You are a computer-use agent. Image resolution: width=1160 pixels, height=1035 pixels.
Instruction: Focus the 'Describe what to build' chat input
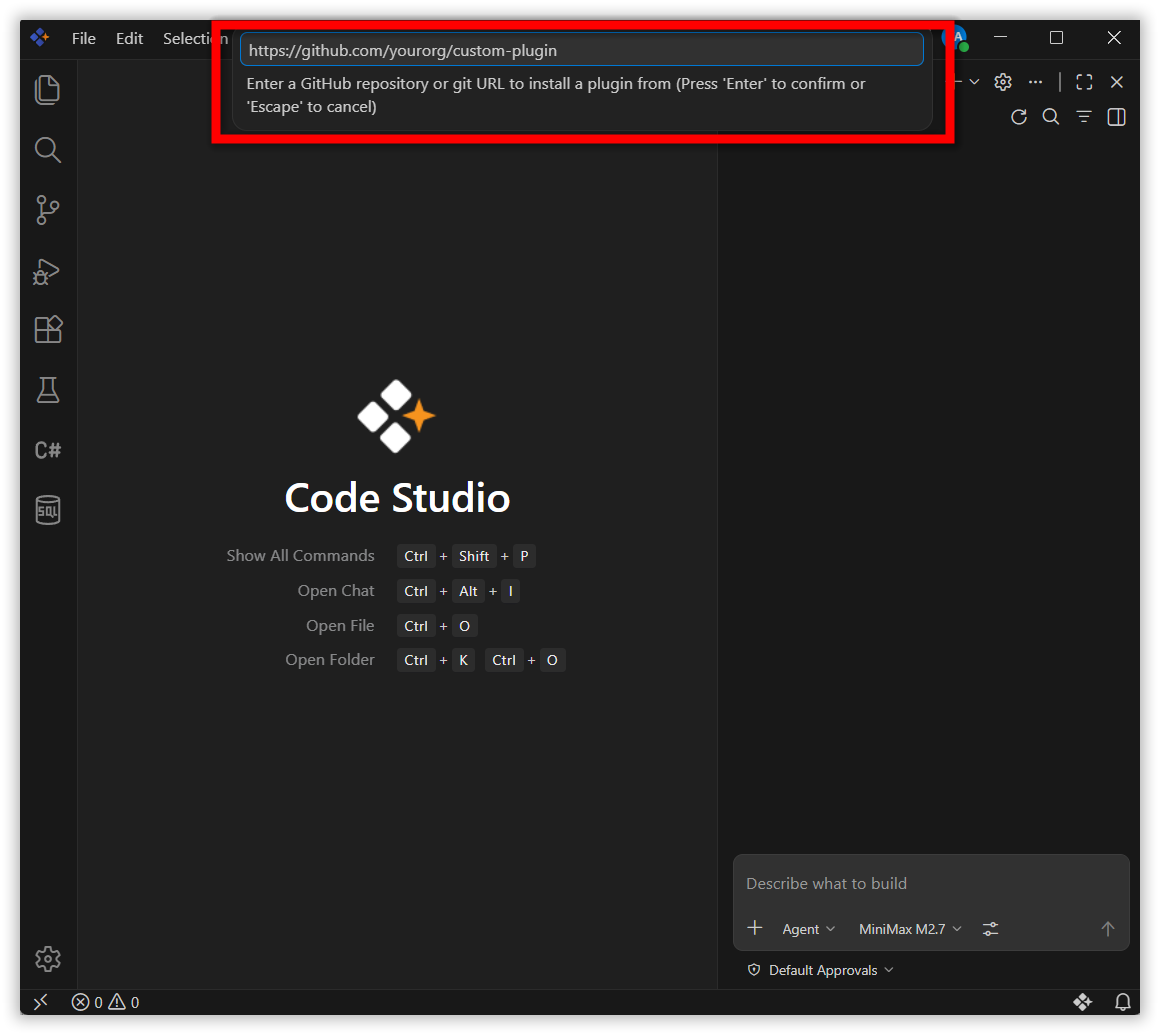931,883
